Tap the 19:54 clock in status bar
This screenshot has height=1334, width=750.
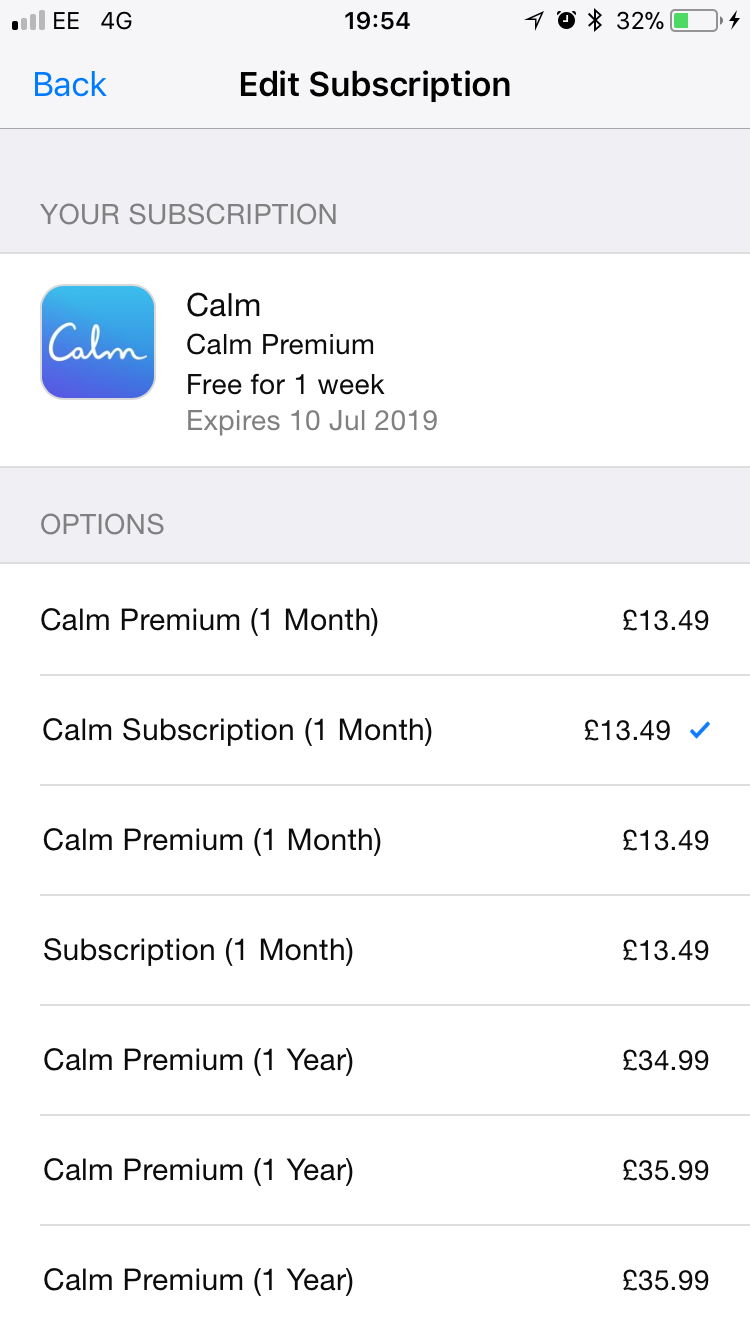coord(376,21)
